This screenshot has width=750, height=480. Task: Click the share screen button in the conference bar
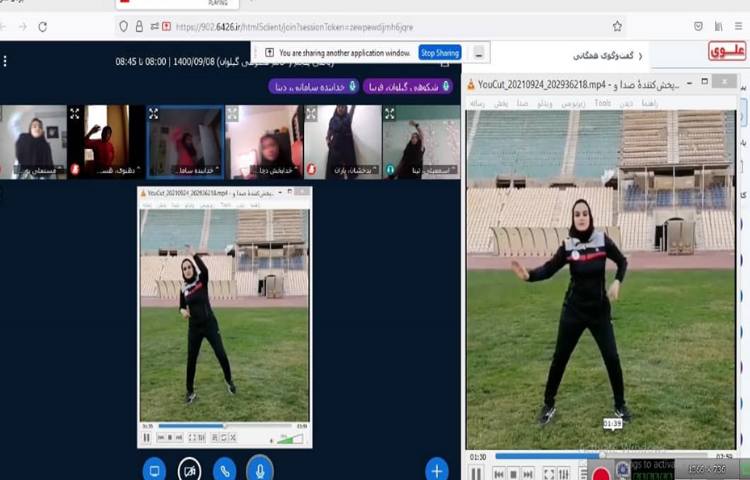[154, 470]
